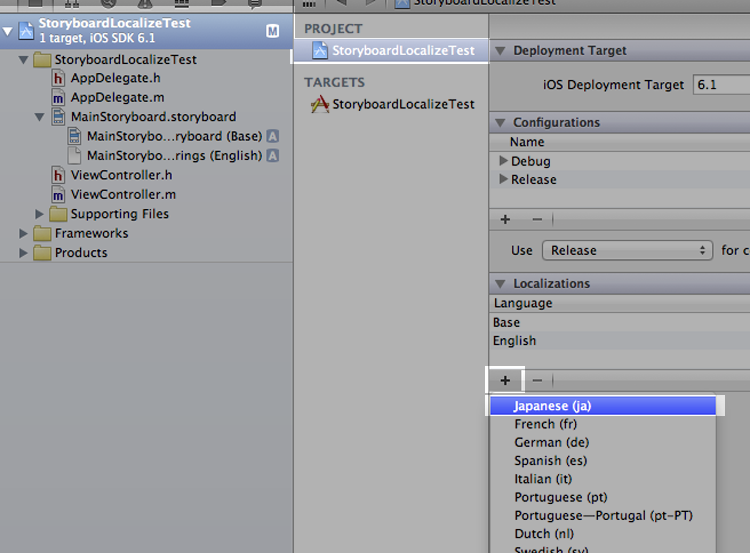This screenshot has width=750, height=553.
Task: Select StoryboardLocalizeTest under PROJECT
Action: [x=391, y=51]
